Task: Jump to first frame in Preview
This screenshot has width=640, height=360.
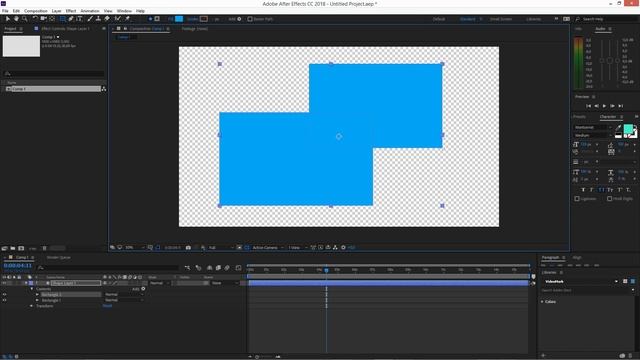Action: coord(588,106)
